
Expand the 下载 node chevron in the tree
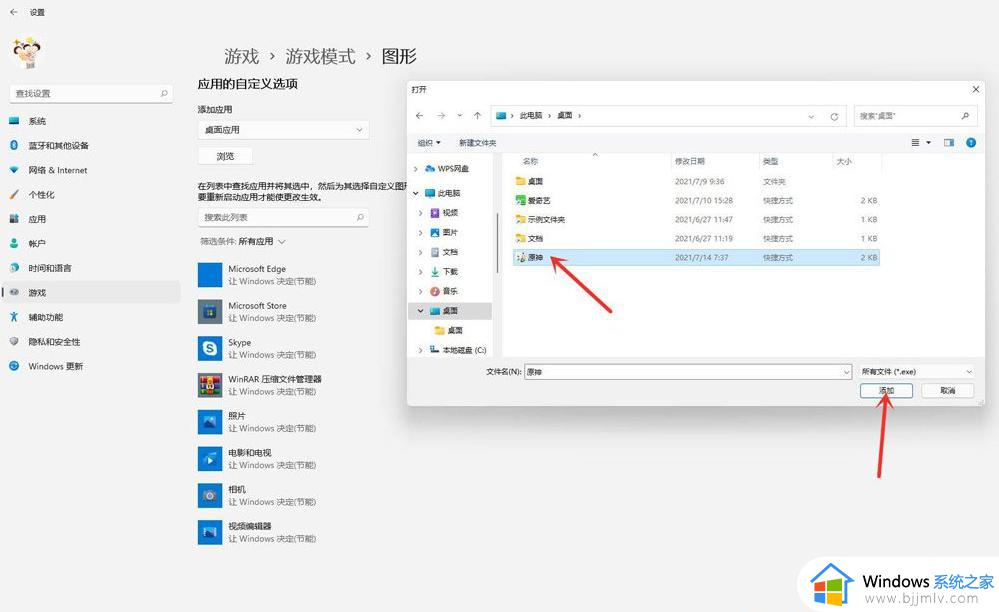(x=420, y=272)
